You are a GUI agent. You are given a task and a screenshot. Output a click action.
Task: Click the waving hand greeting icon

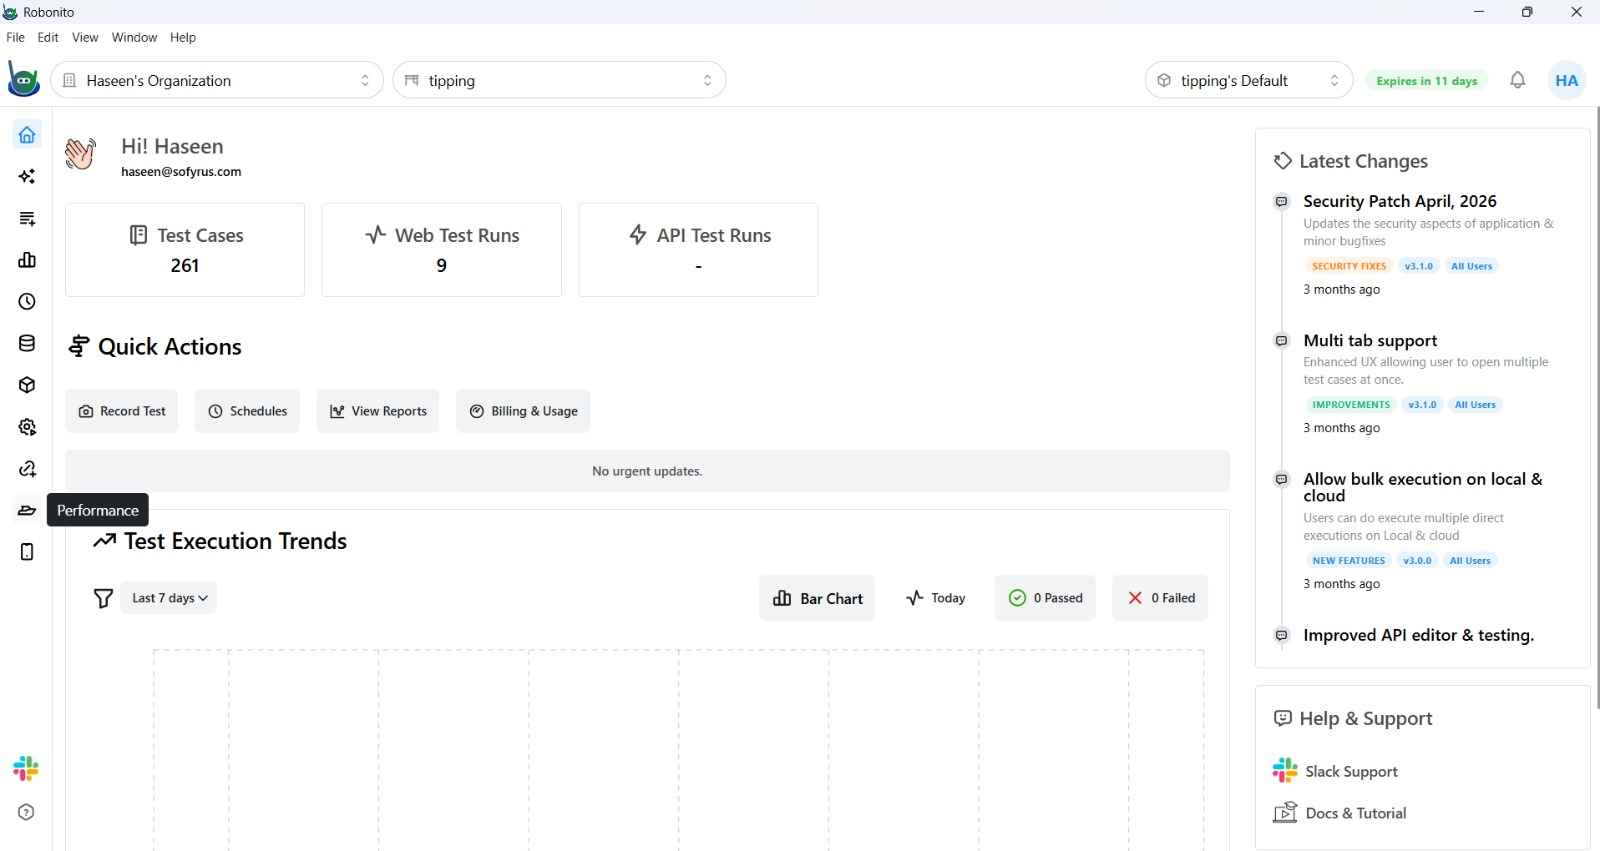pos(81,154)
